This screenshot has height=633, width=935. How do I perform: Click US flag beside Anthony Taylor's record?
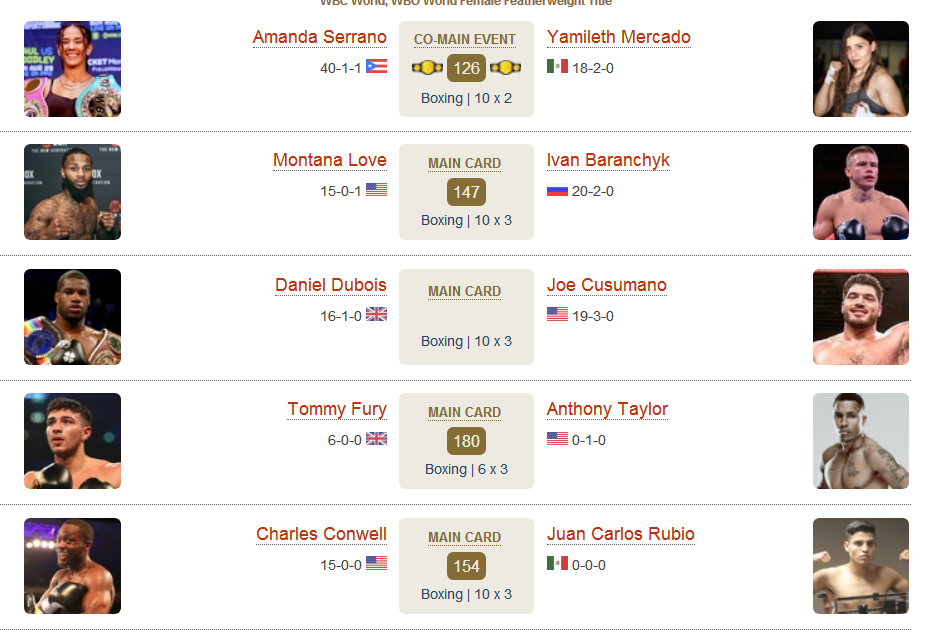[558, 439]
